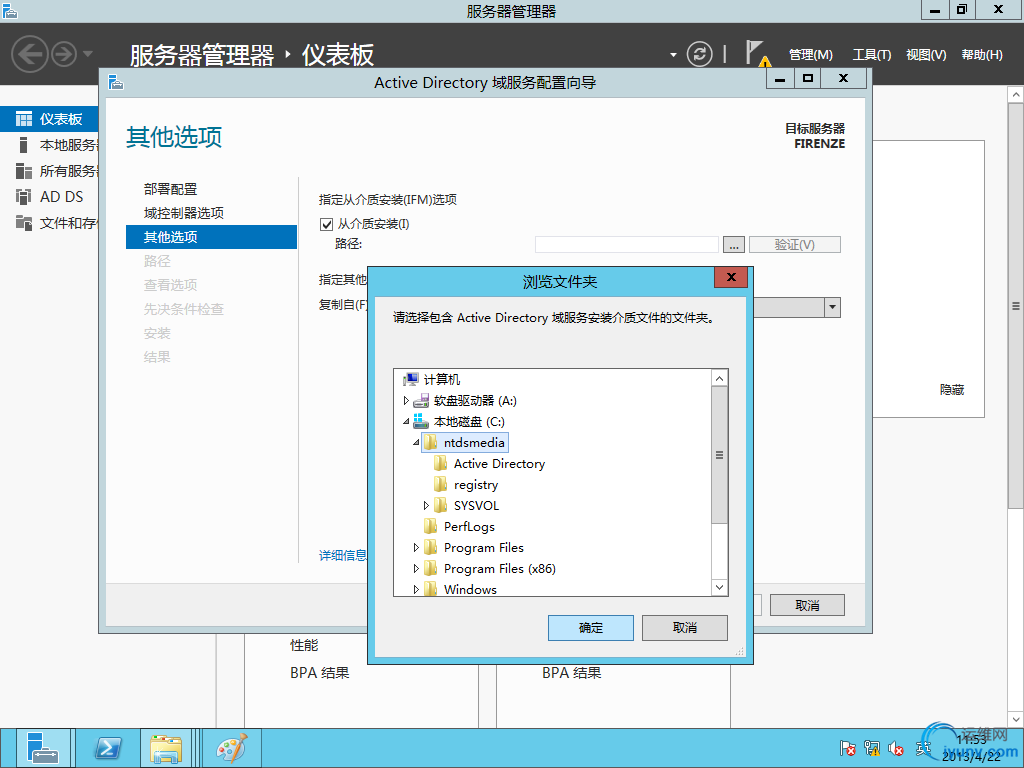Image resolution: width=1024 pixels, height=768 pixels.
Task: Click the volume muted tray icon
Action: (896, 748)
